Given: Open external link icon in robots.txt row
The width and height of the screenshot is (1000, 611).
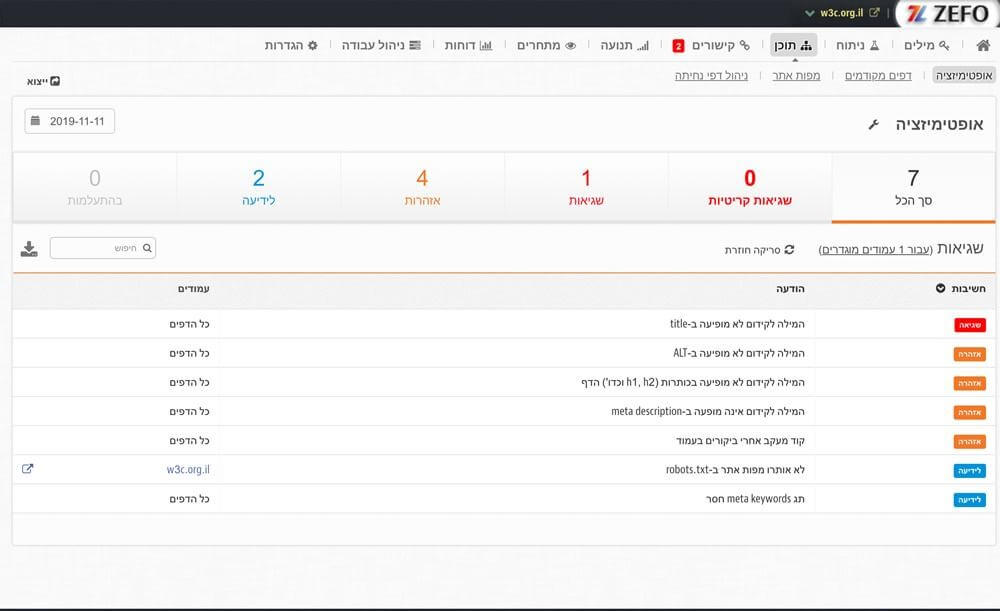Looking at the screenshot, I should click(27, 469).
